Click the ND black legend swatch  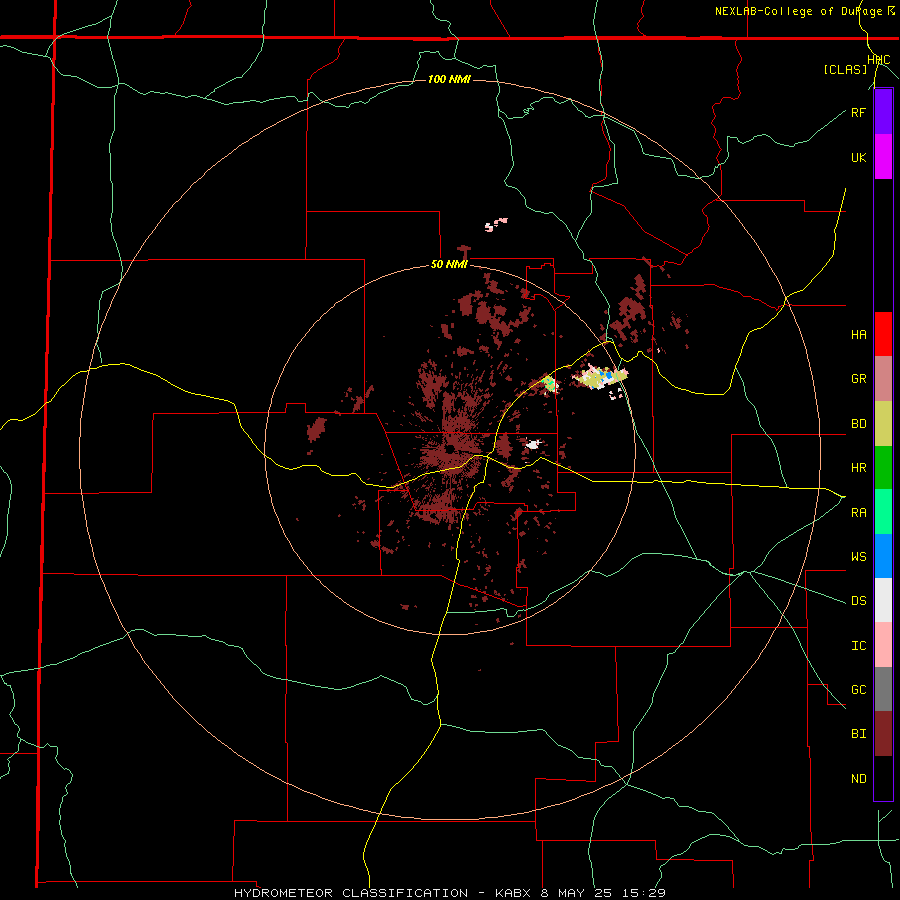click(x=883, y=778)
